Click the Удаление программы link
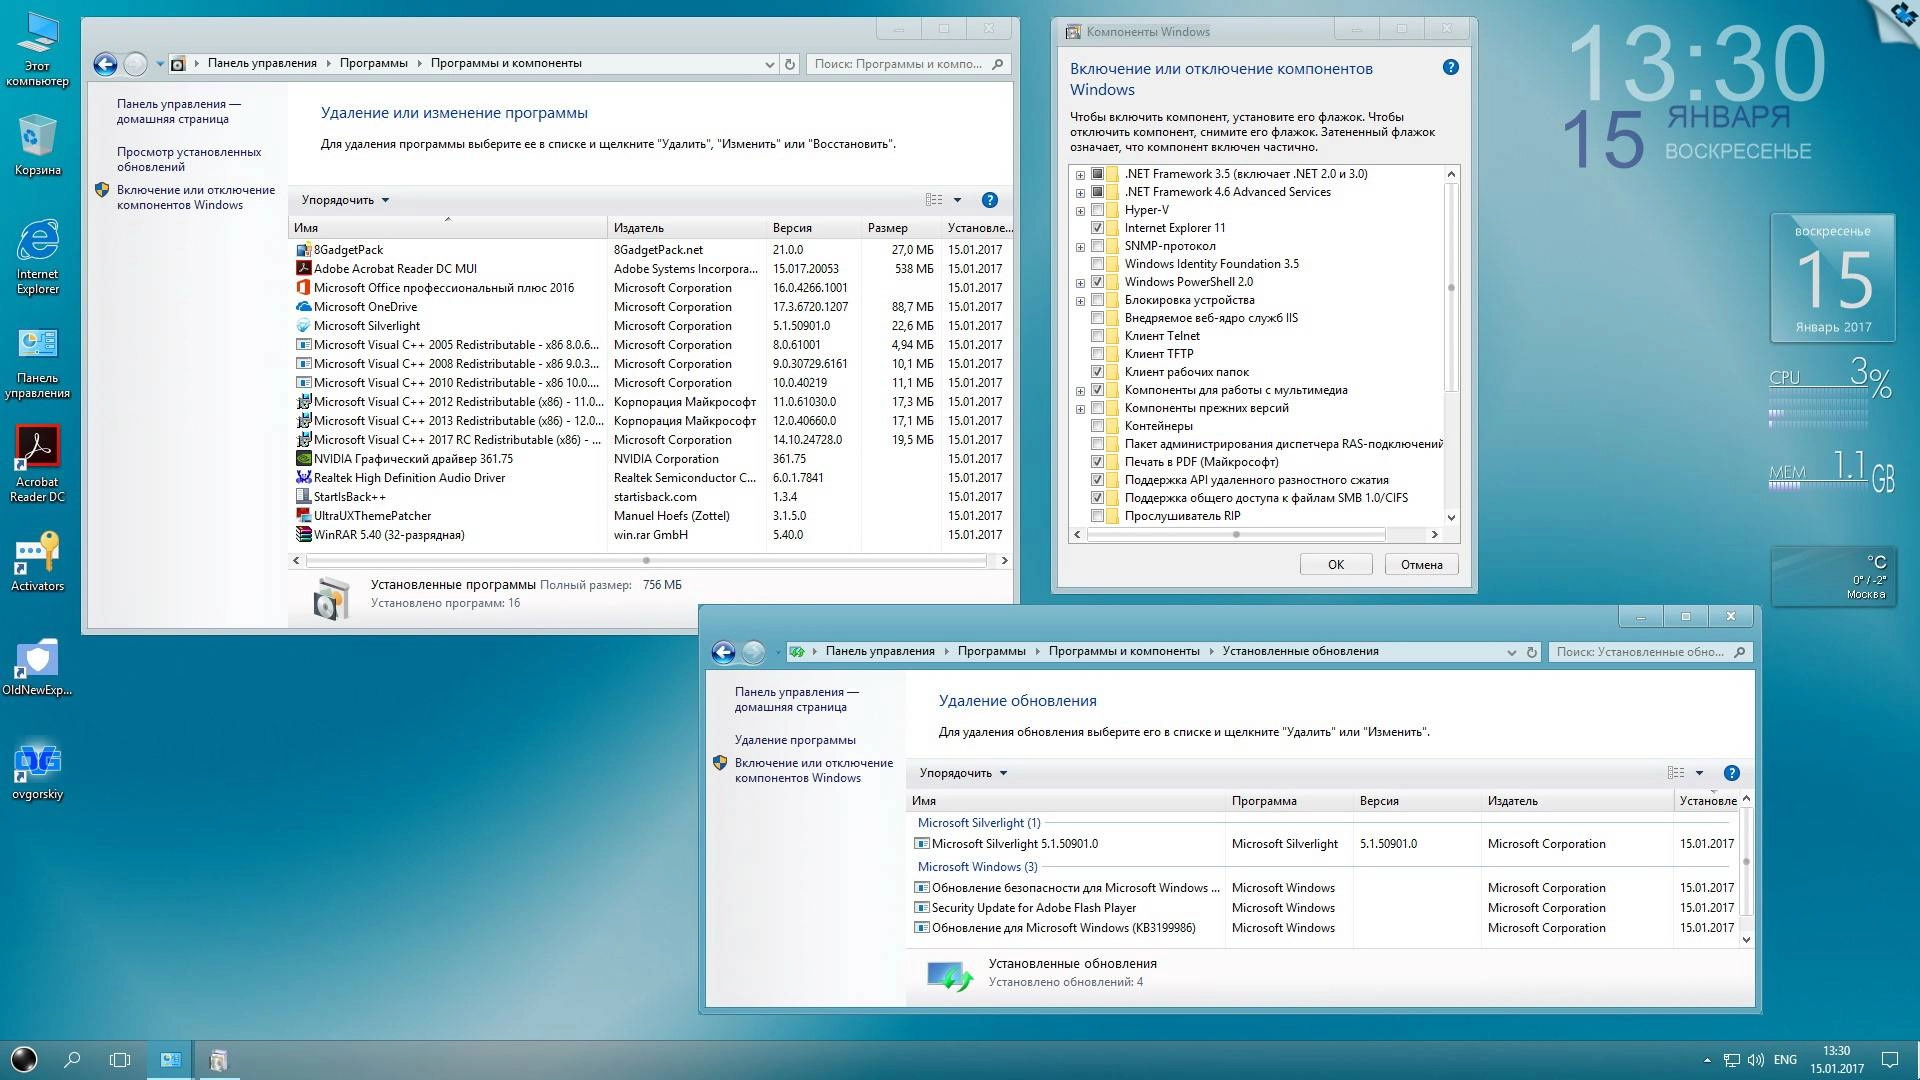 point(796,739)
